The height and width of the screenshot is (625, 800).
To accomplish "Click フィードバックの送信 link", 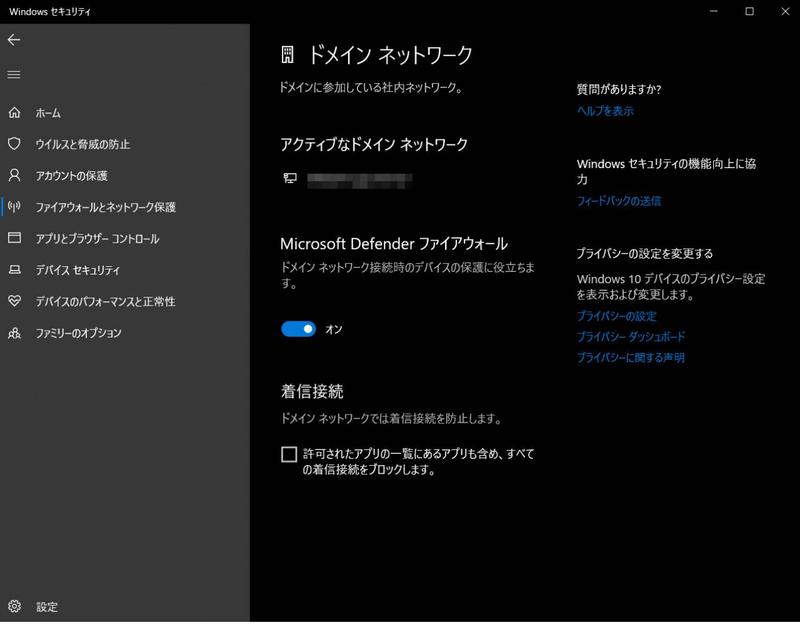I will [x=619, y=201].
